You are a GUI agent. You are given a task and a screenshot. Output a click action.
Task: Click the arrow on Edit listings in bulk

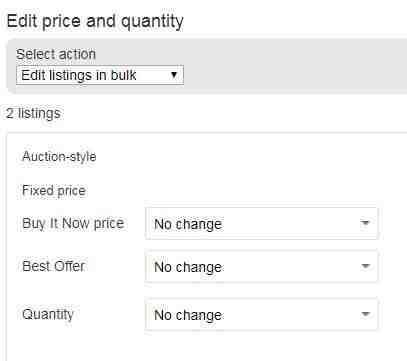174,75
